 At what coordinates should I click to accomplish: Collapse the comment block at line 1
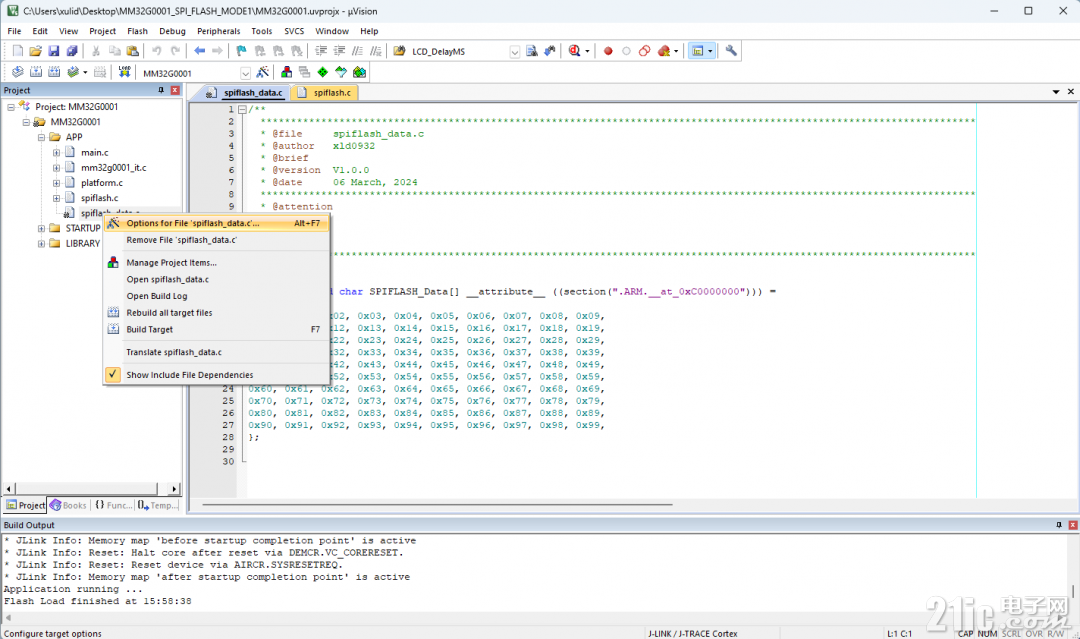point(242,109)
